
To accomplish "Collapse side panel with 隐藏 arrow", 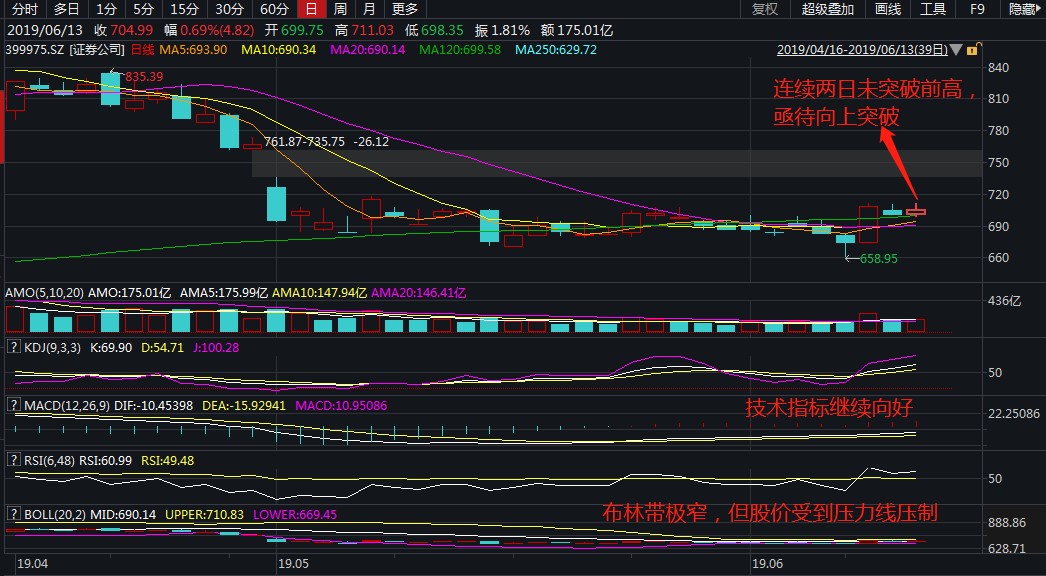I will click(x=1026, y=9).
